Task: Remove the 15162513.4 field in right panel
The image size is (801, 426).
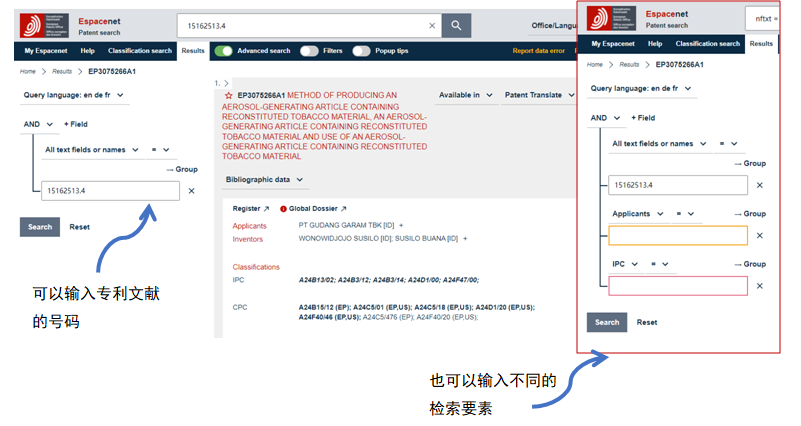Action: (760, 185)
